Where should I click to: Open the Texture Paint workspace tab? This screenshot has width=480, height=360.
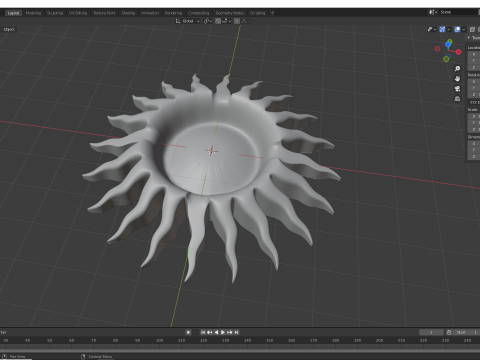click(x=104, y=13)
